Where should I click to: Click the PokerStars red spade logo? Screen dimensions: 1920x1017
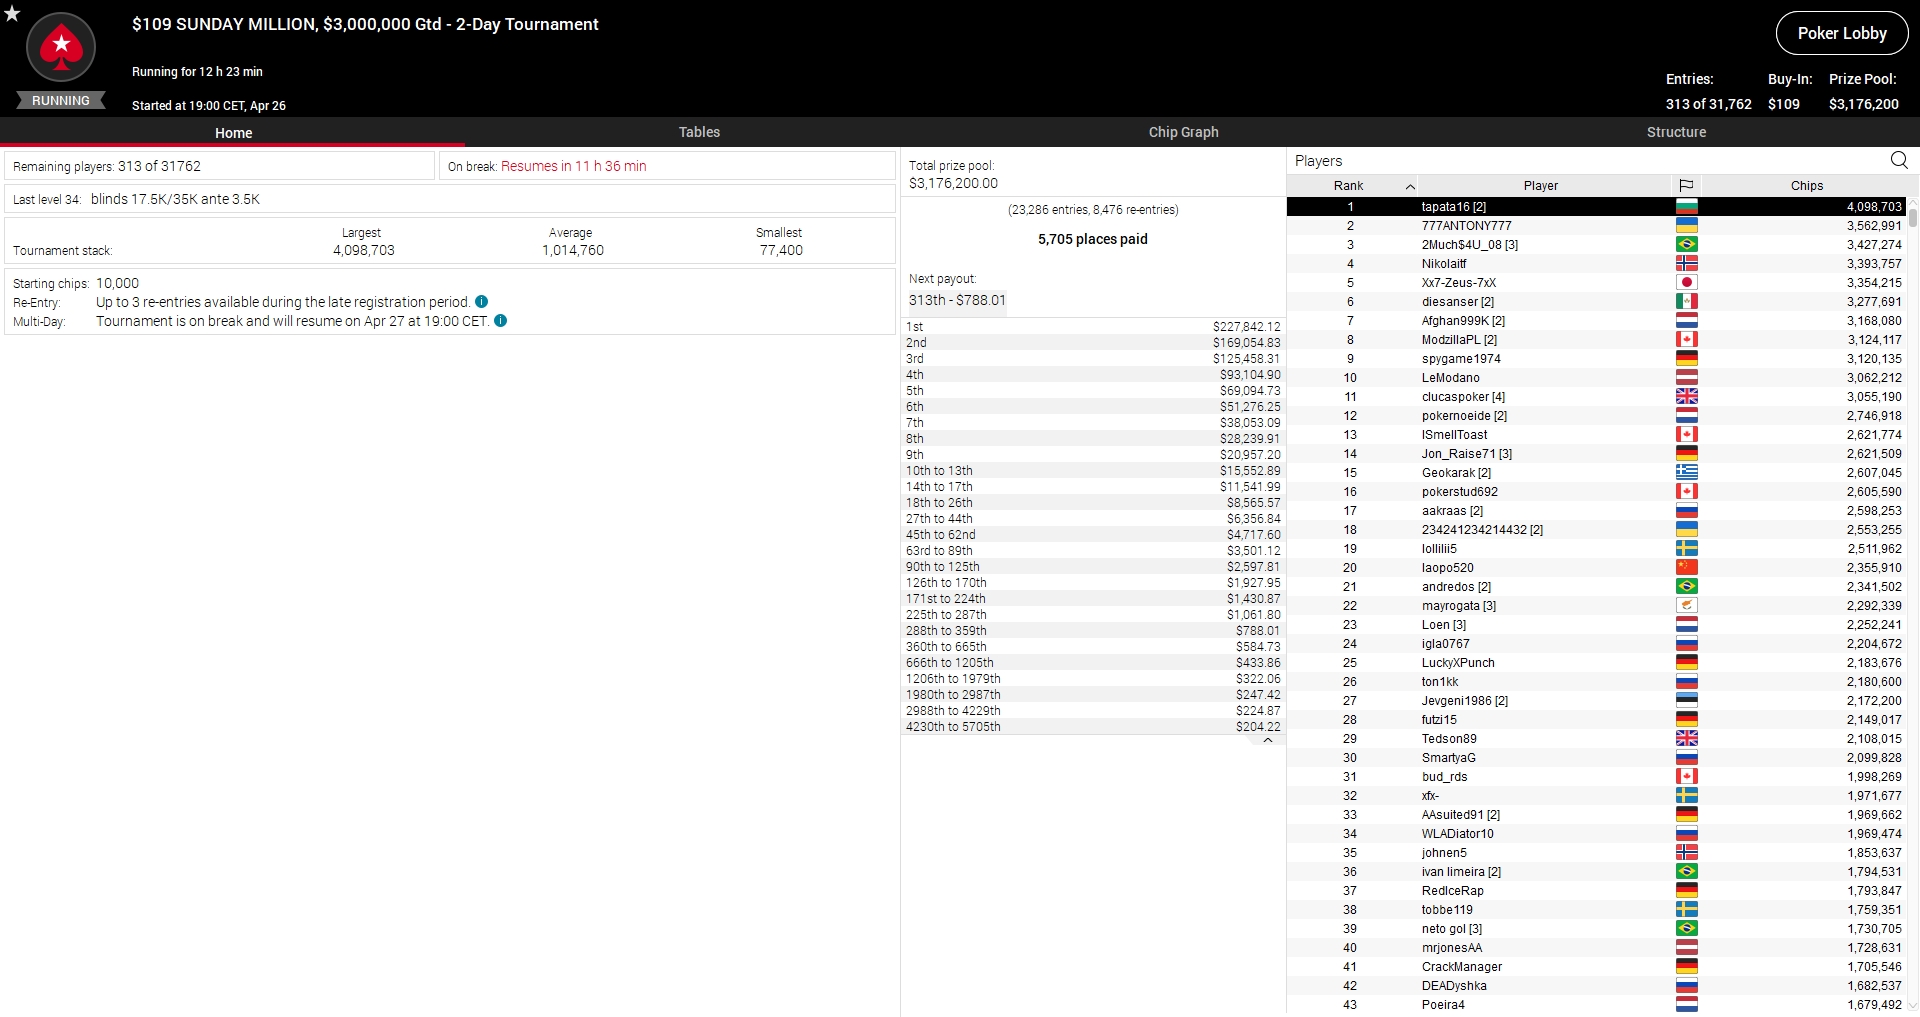pyautogui.click(x=61, y=47)
